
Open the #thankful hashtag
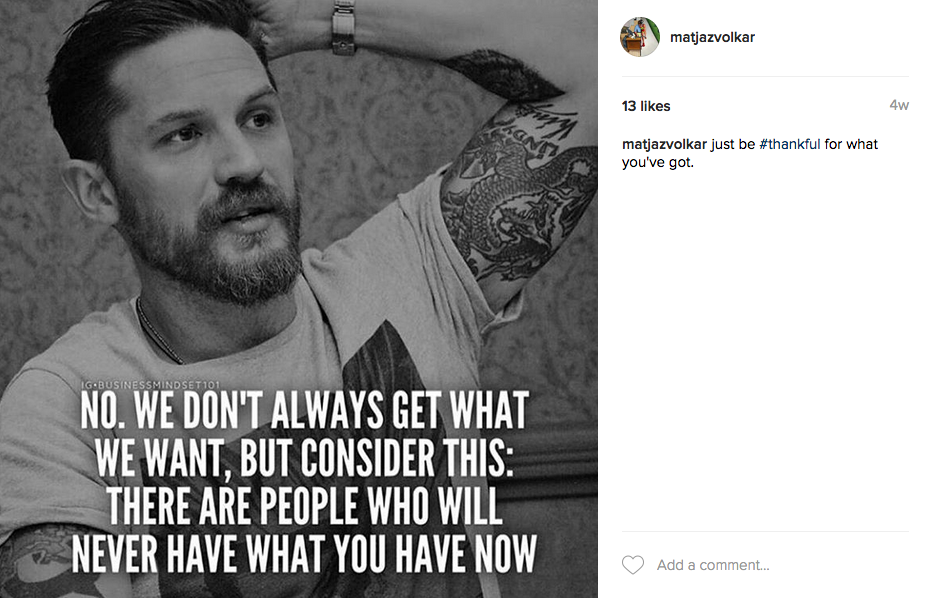click(x=789, y=144)
